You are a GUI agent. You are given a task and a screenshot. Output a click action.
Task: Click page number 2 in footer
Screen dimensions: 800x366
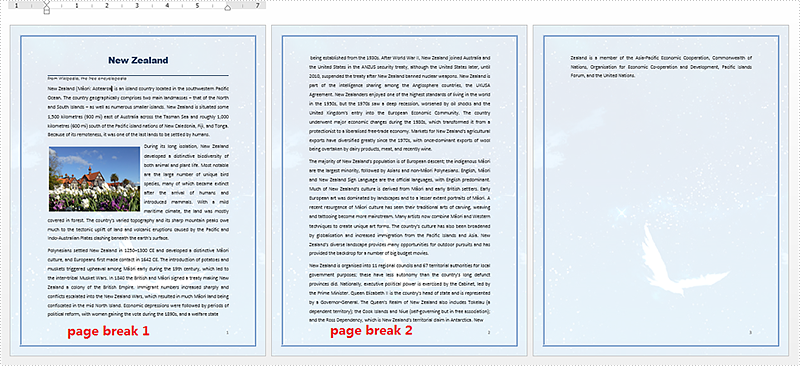(x=488, y=332)
